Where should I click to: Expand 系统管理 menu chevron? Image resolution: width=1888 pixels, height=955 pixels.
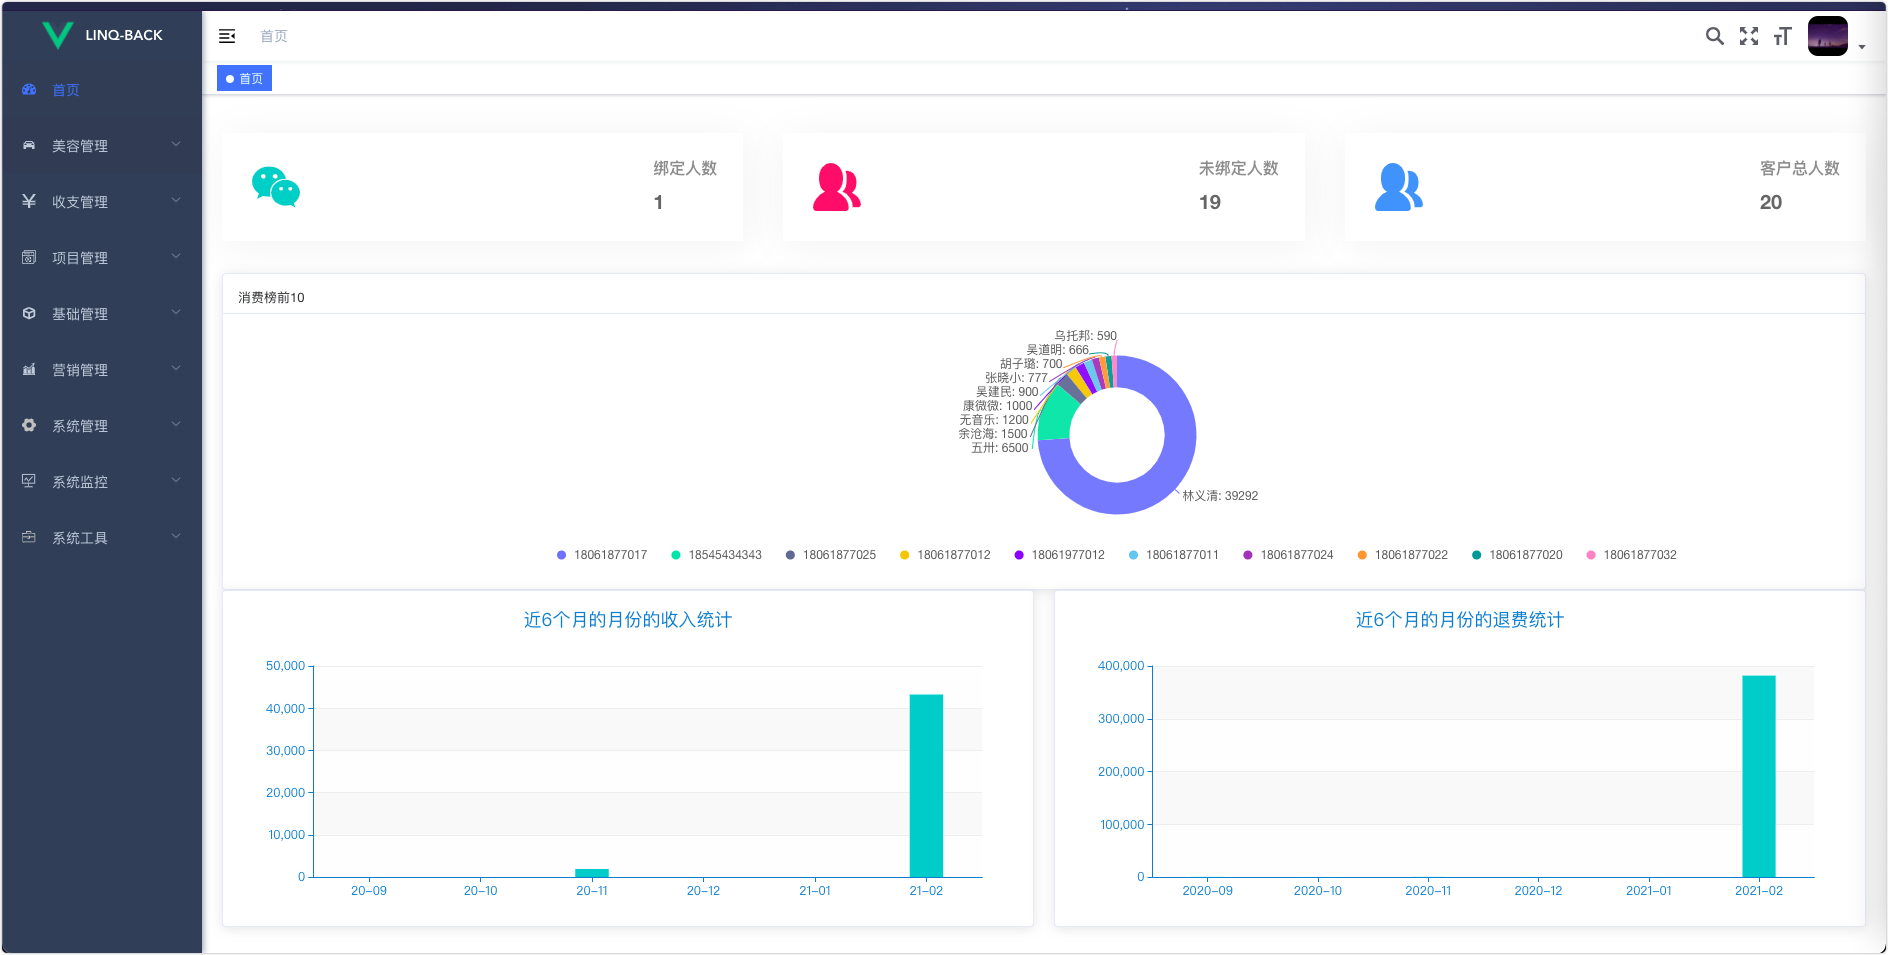[x=176, y=425]
